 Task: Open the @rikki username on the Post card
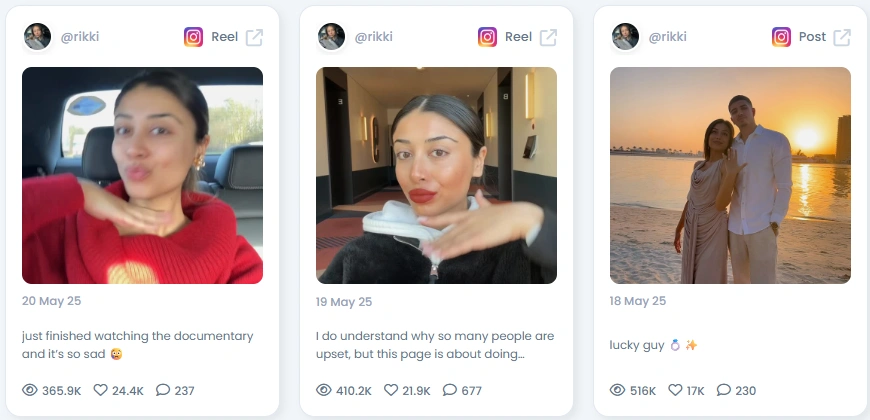point(667,37)
